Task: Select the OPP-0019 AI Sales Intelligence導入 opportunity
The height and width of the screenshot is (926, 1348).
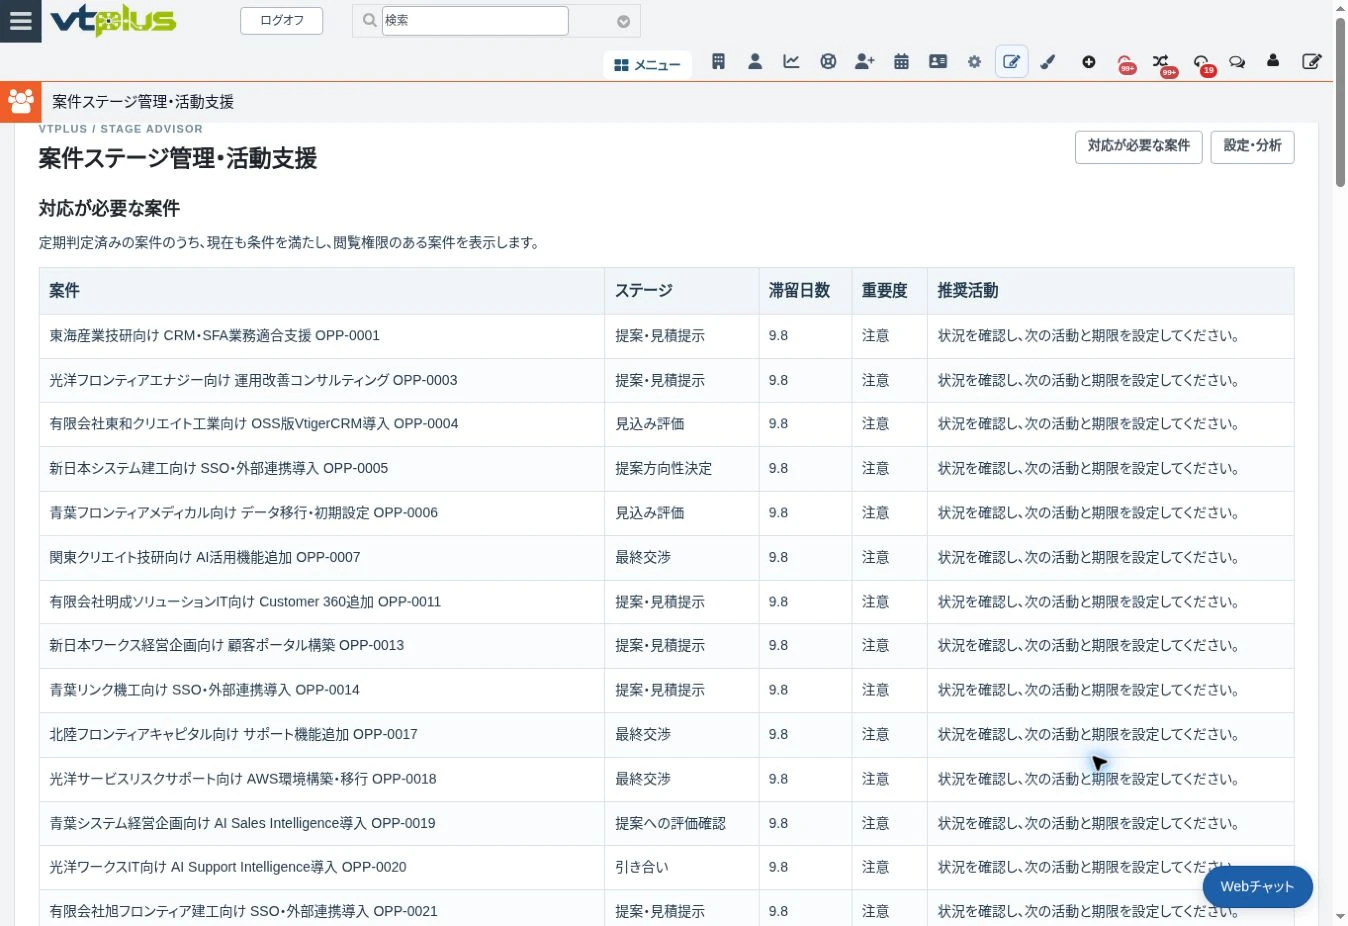Action: (x=666, y=824)
